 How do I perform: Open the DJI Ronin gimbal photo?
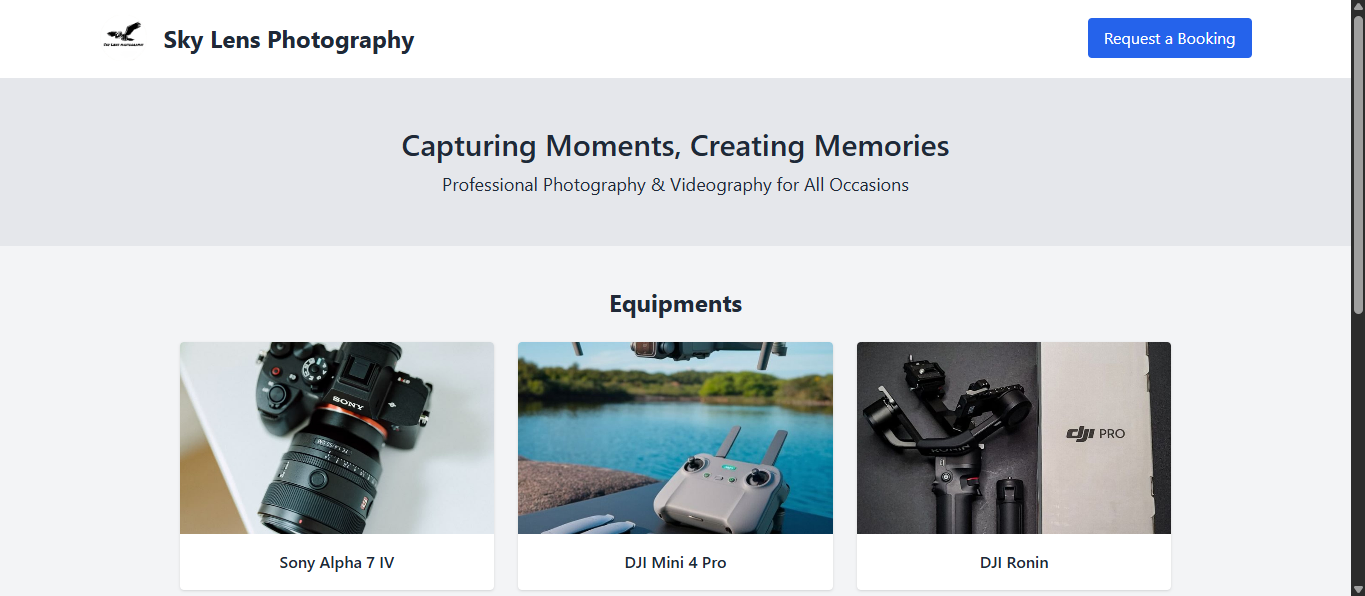pos(1013,438)
